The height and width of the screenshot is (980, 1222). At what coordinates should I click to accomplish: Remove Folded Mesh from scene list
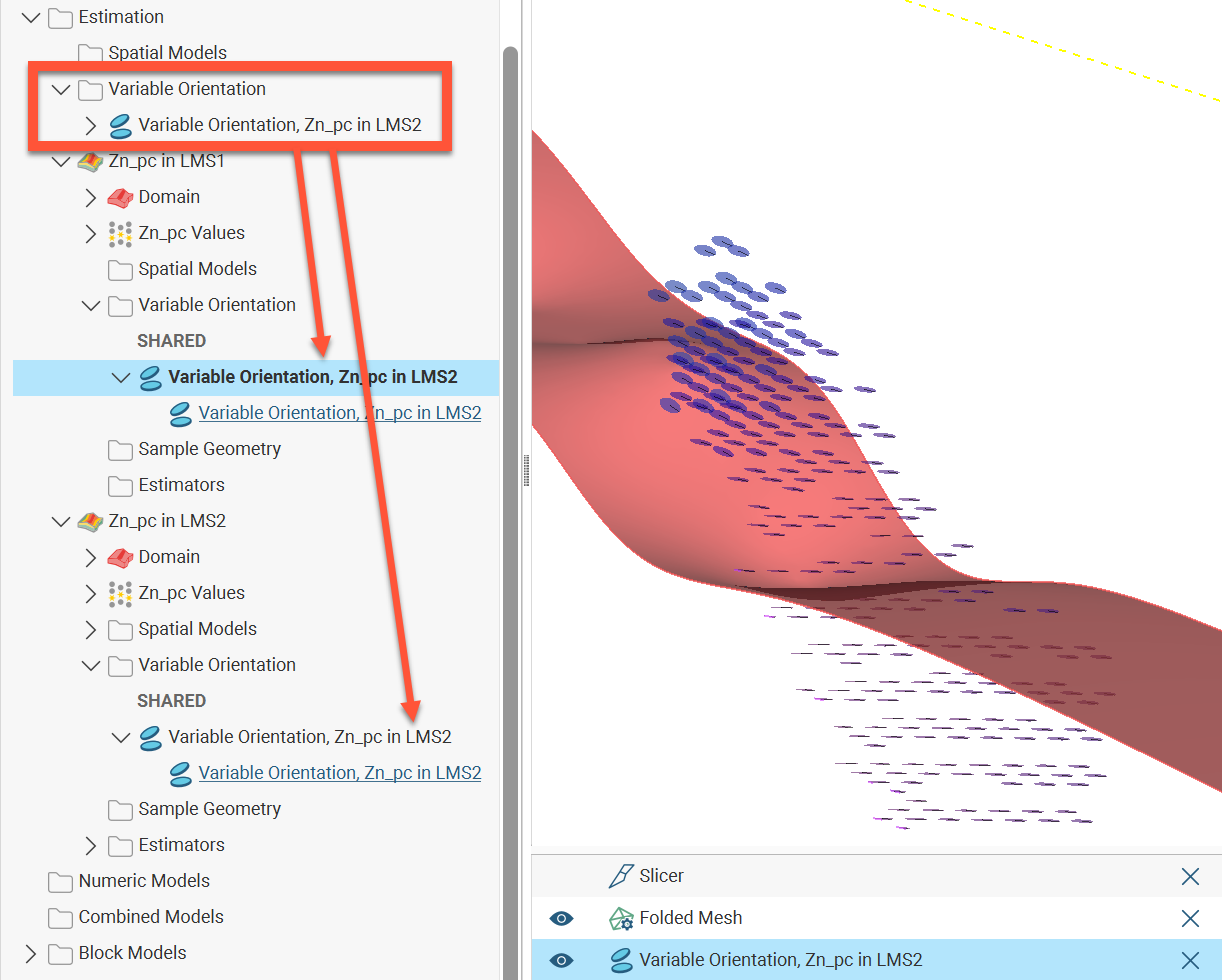1190,918
